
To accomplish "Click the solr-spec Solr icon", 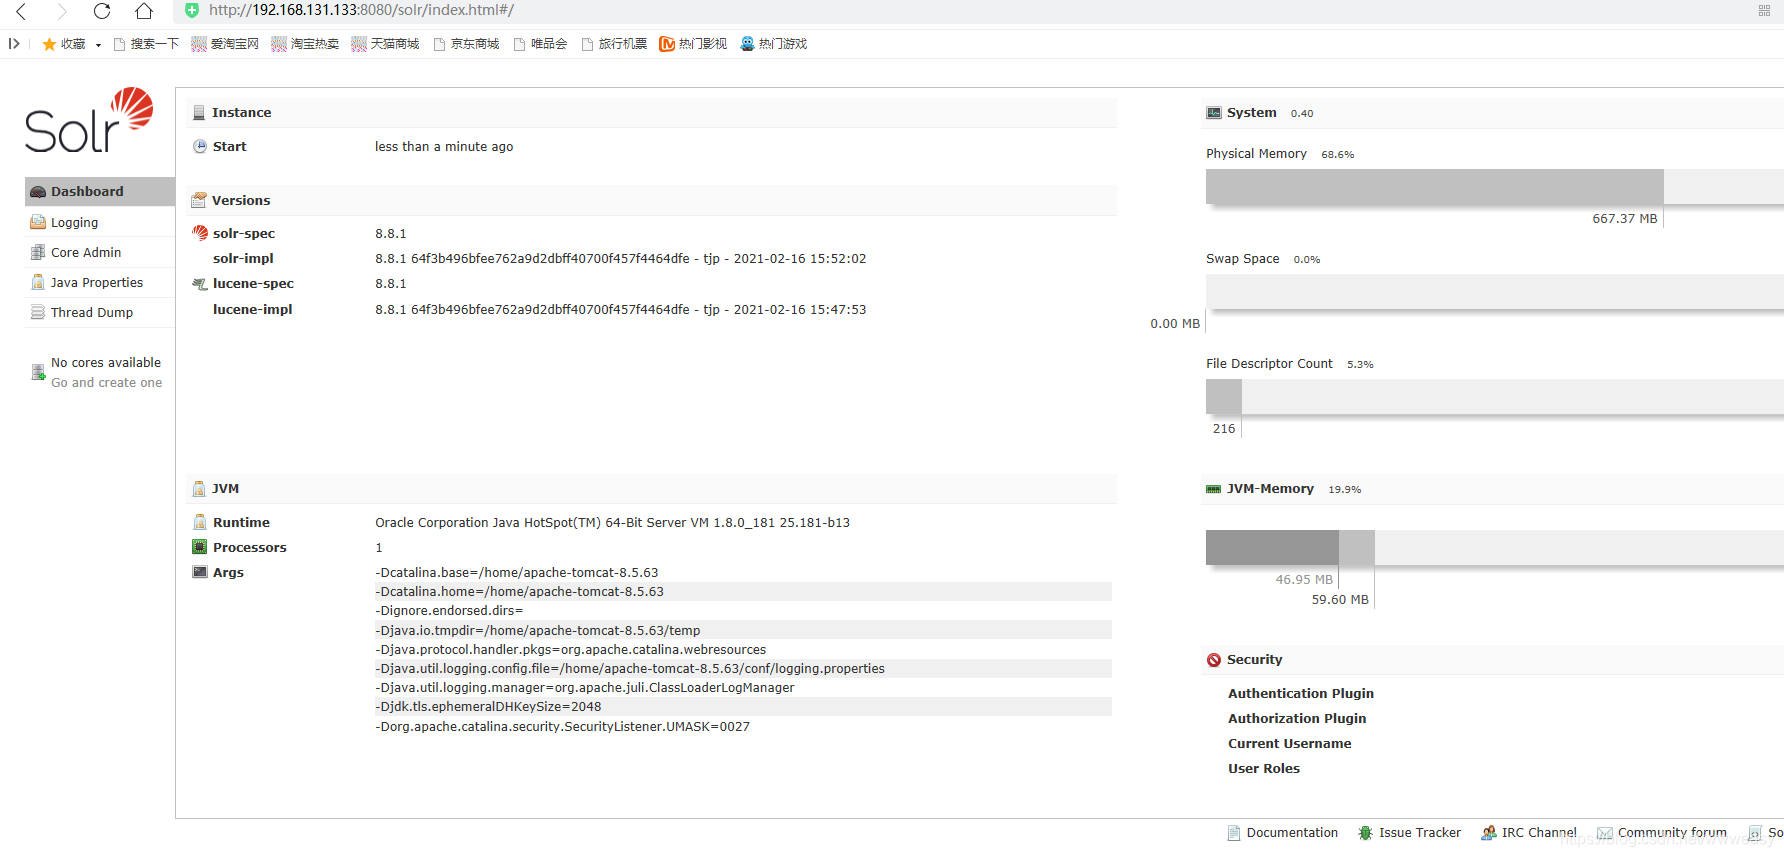I will (200, 233).
